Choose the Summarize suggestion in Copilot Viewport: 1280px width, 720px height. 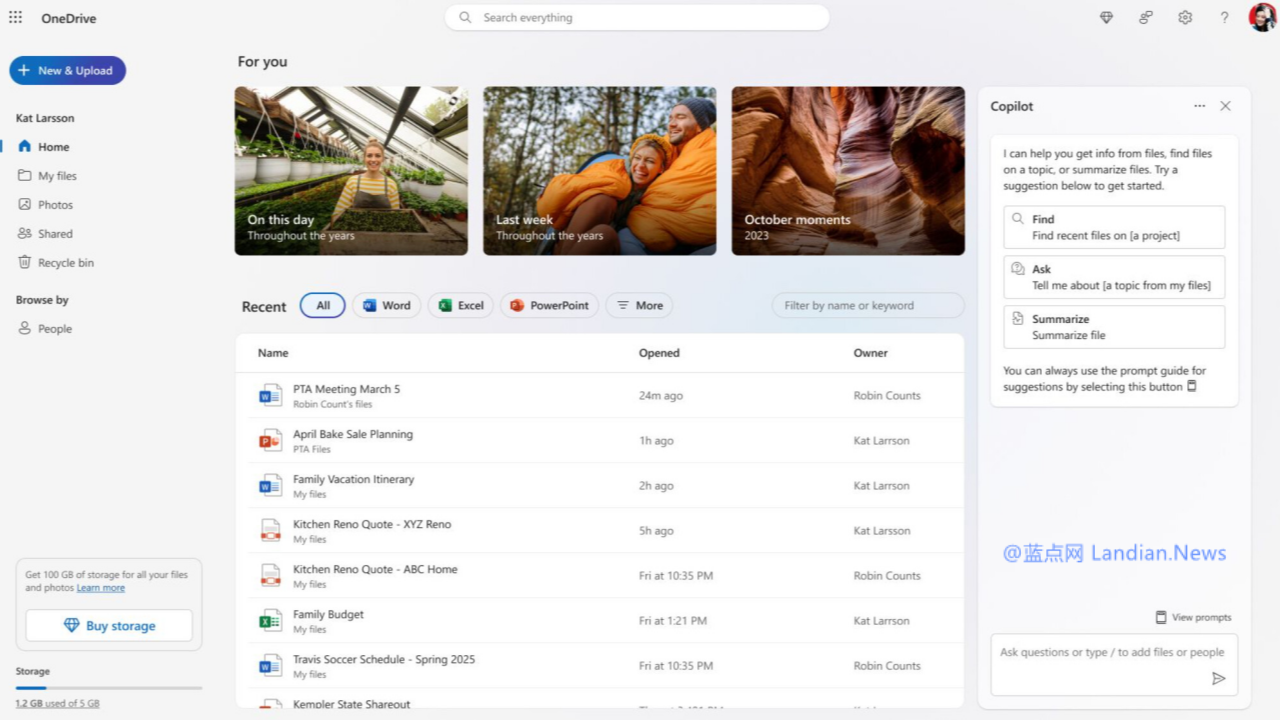[1114, 327]
